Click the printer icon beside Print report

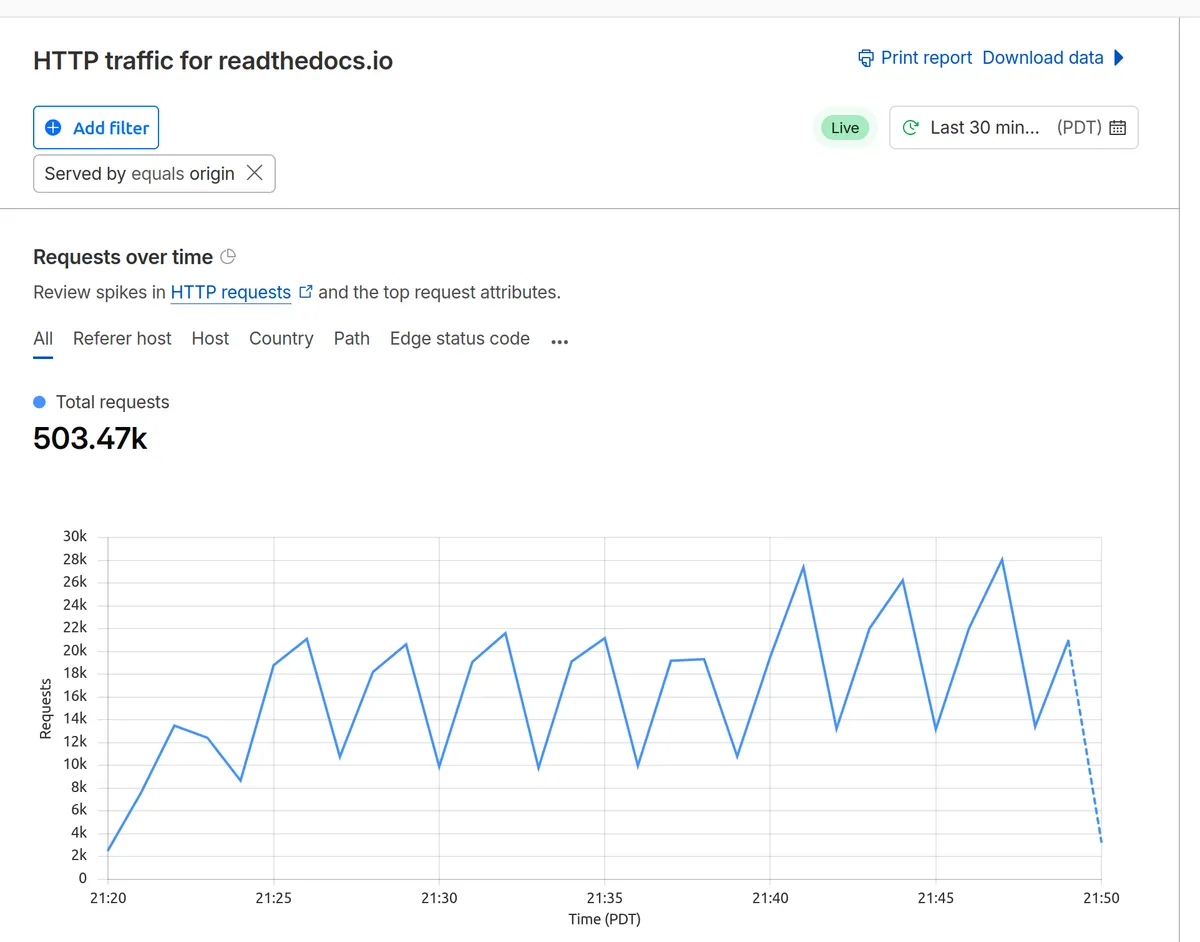(x=866, y=58)
